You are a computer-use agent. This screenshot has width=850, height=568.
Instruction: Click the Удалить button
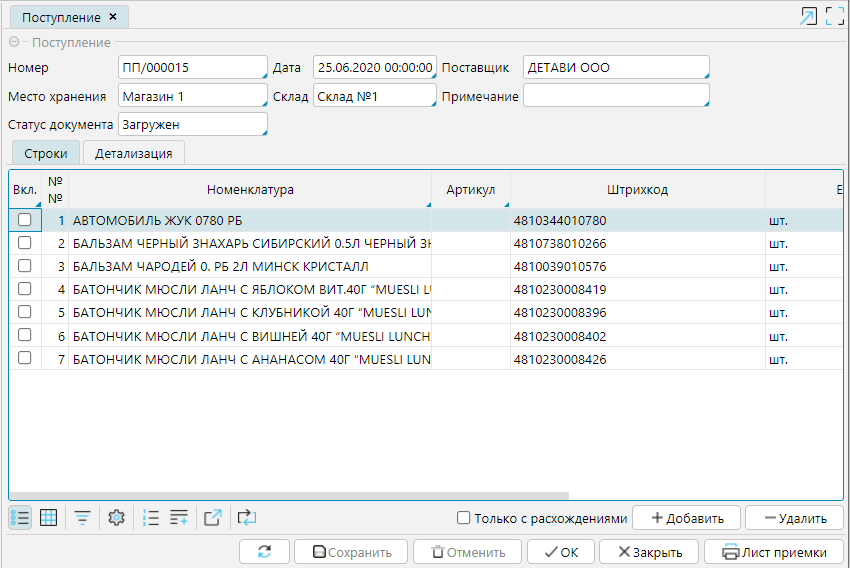pos(794,518)
